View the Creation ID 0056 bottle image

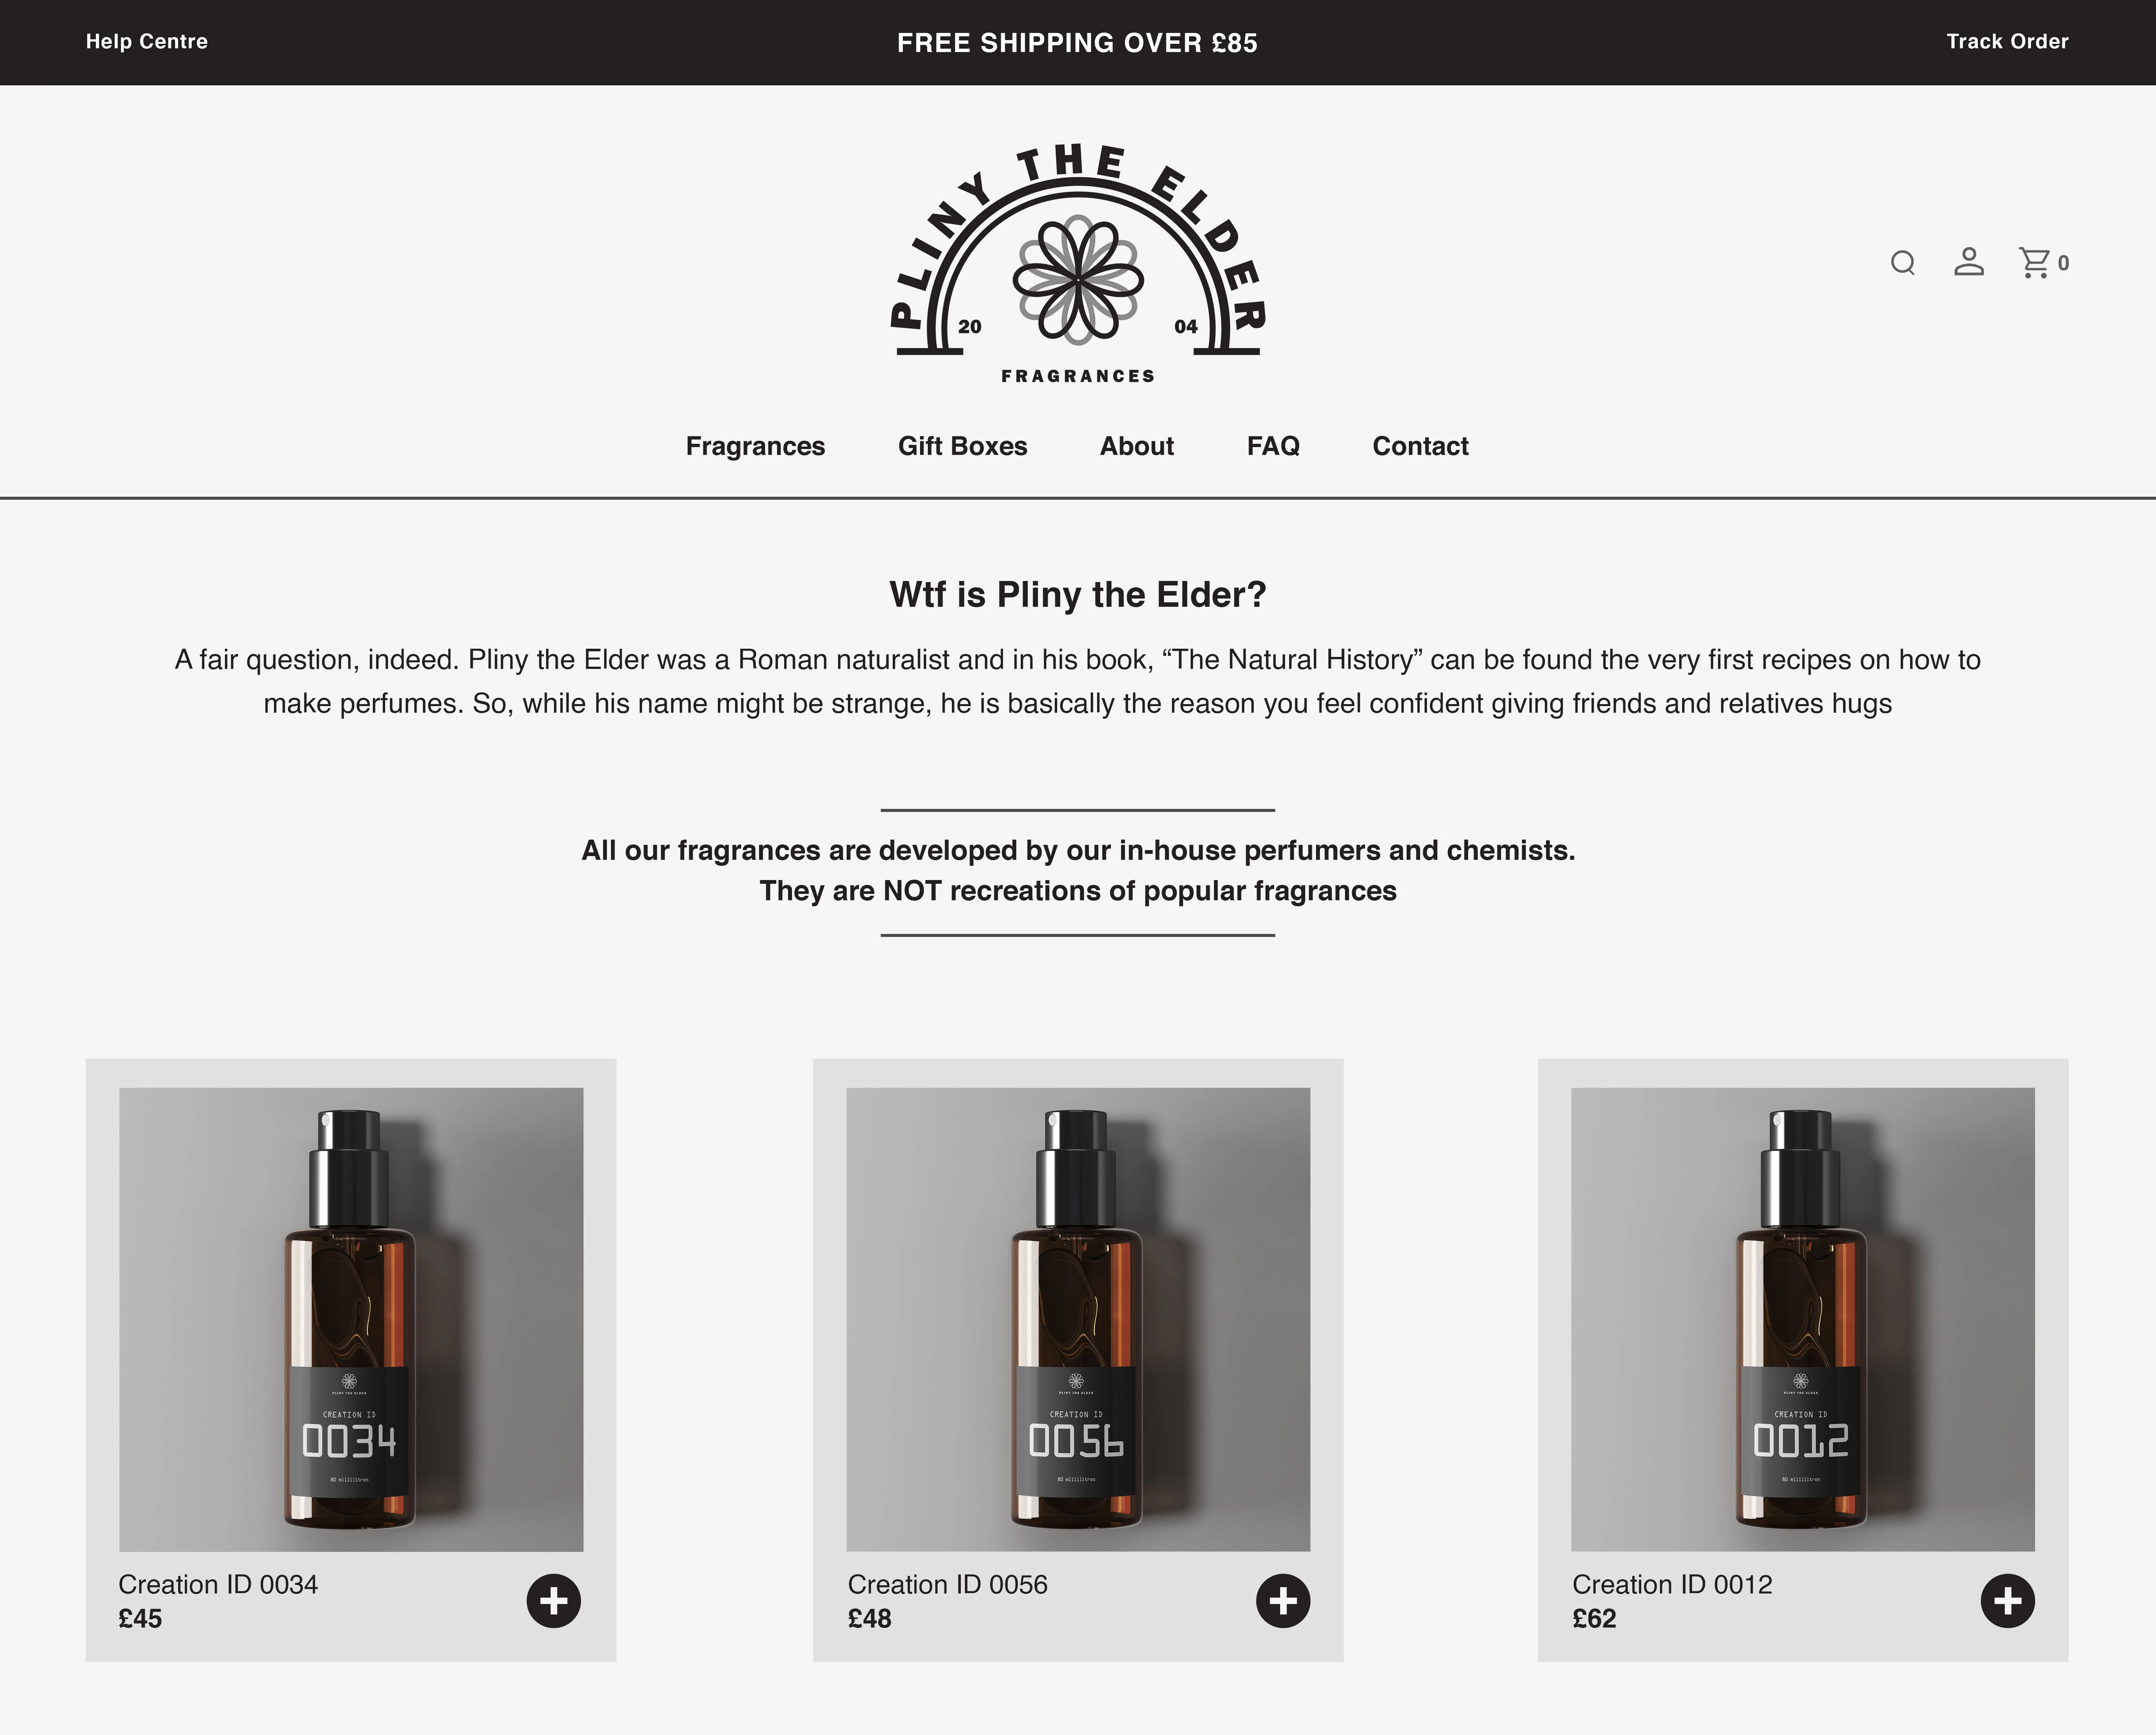(1078, 1319)
